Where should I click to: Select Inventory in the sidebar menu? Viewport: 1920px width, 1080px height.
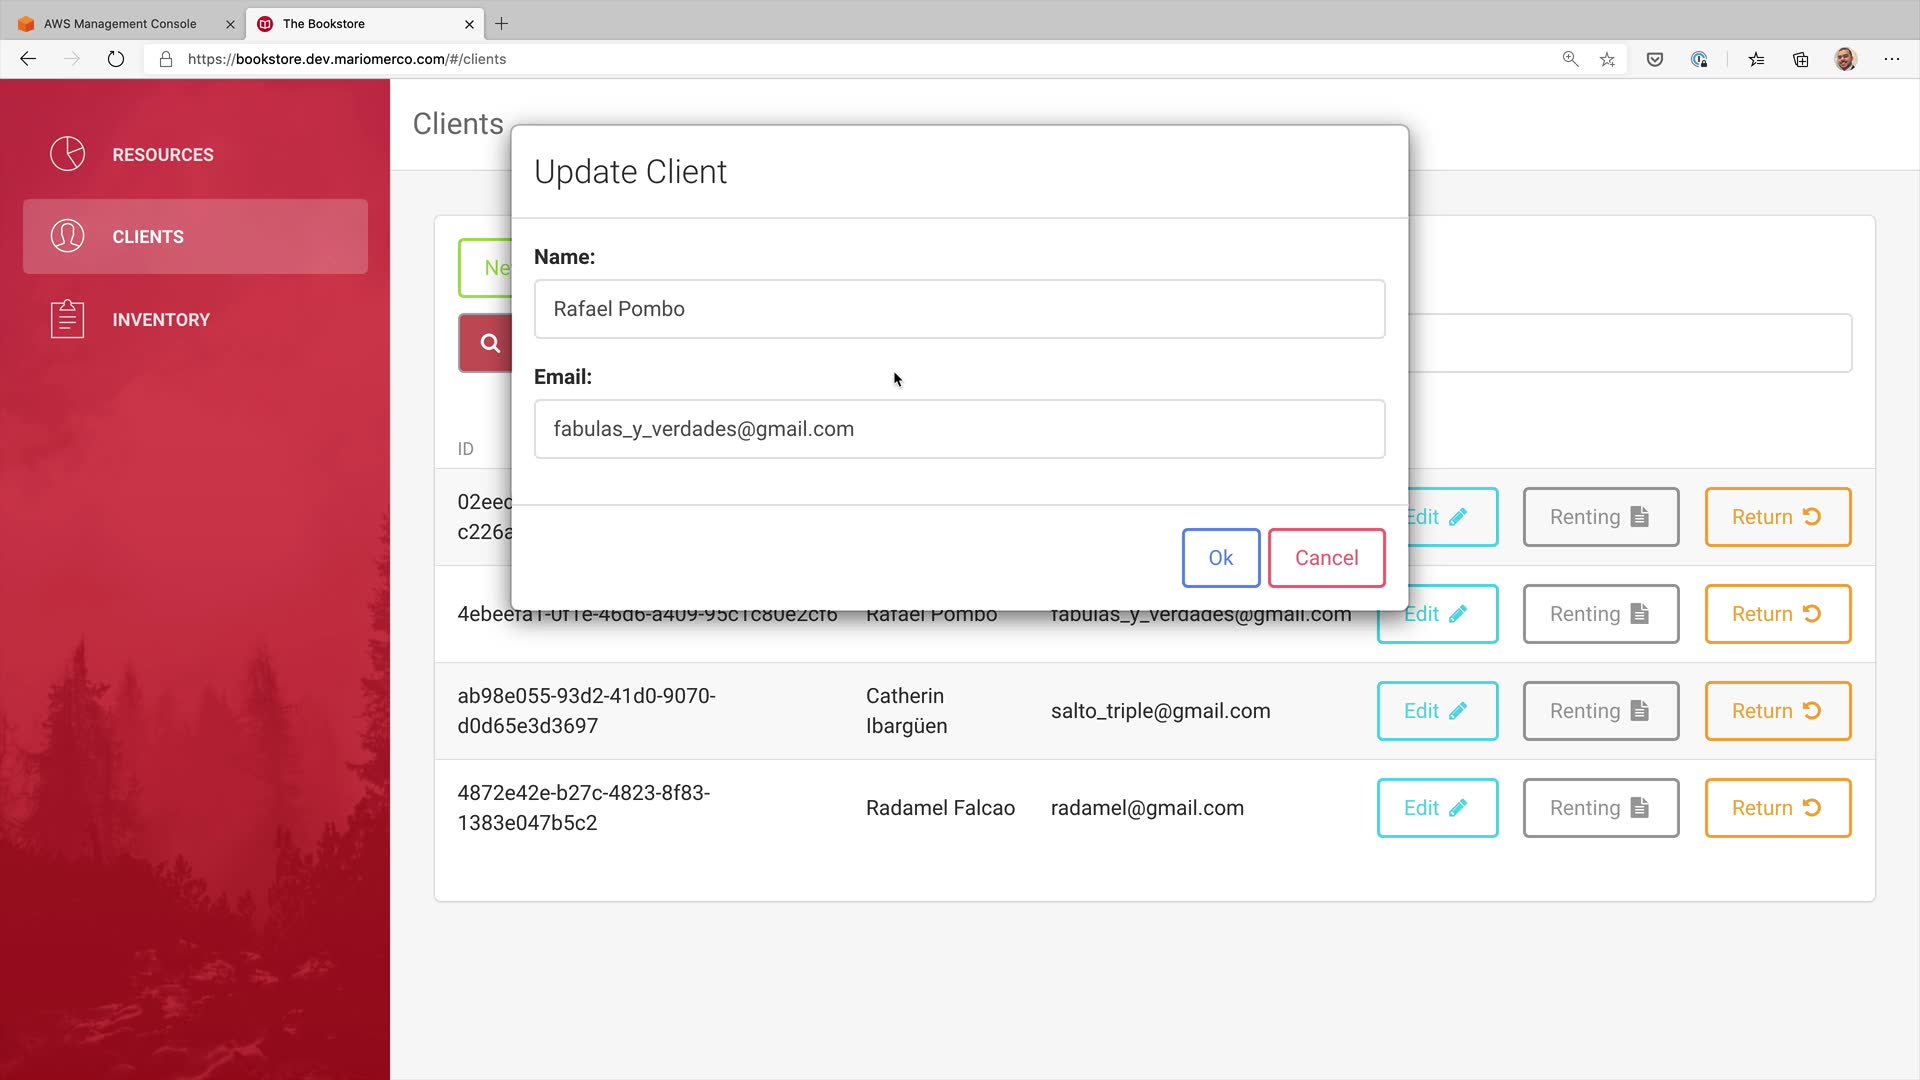click(x=161, y=320)
